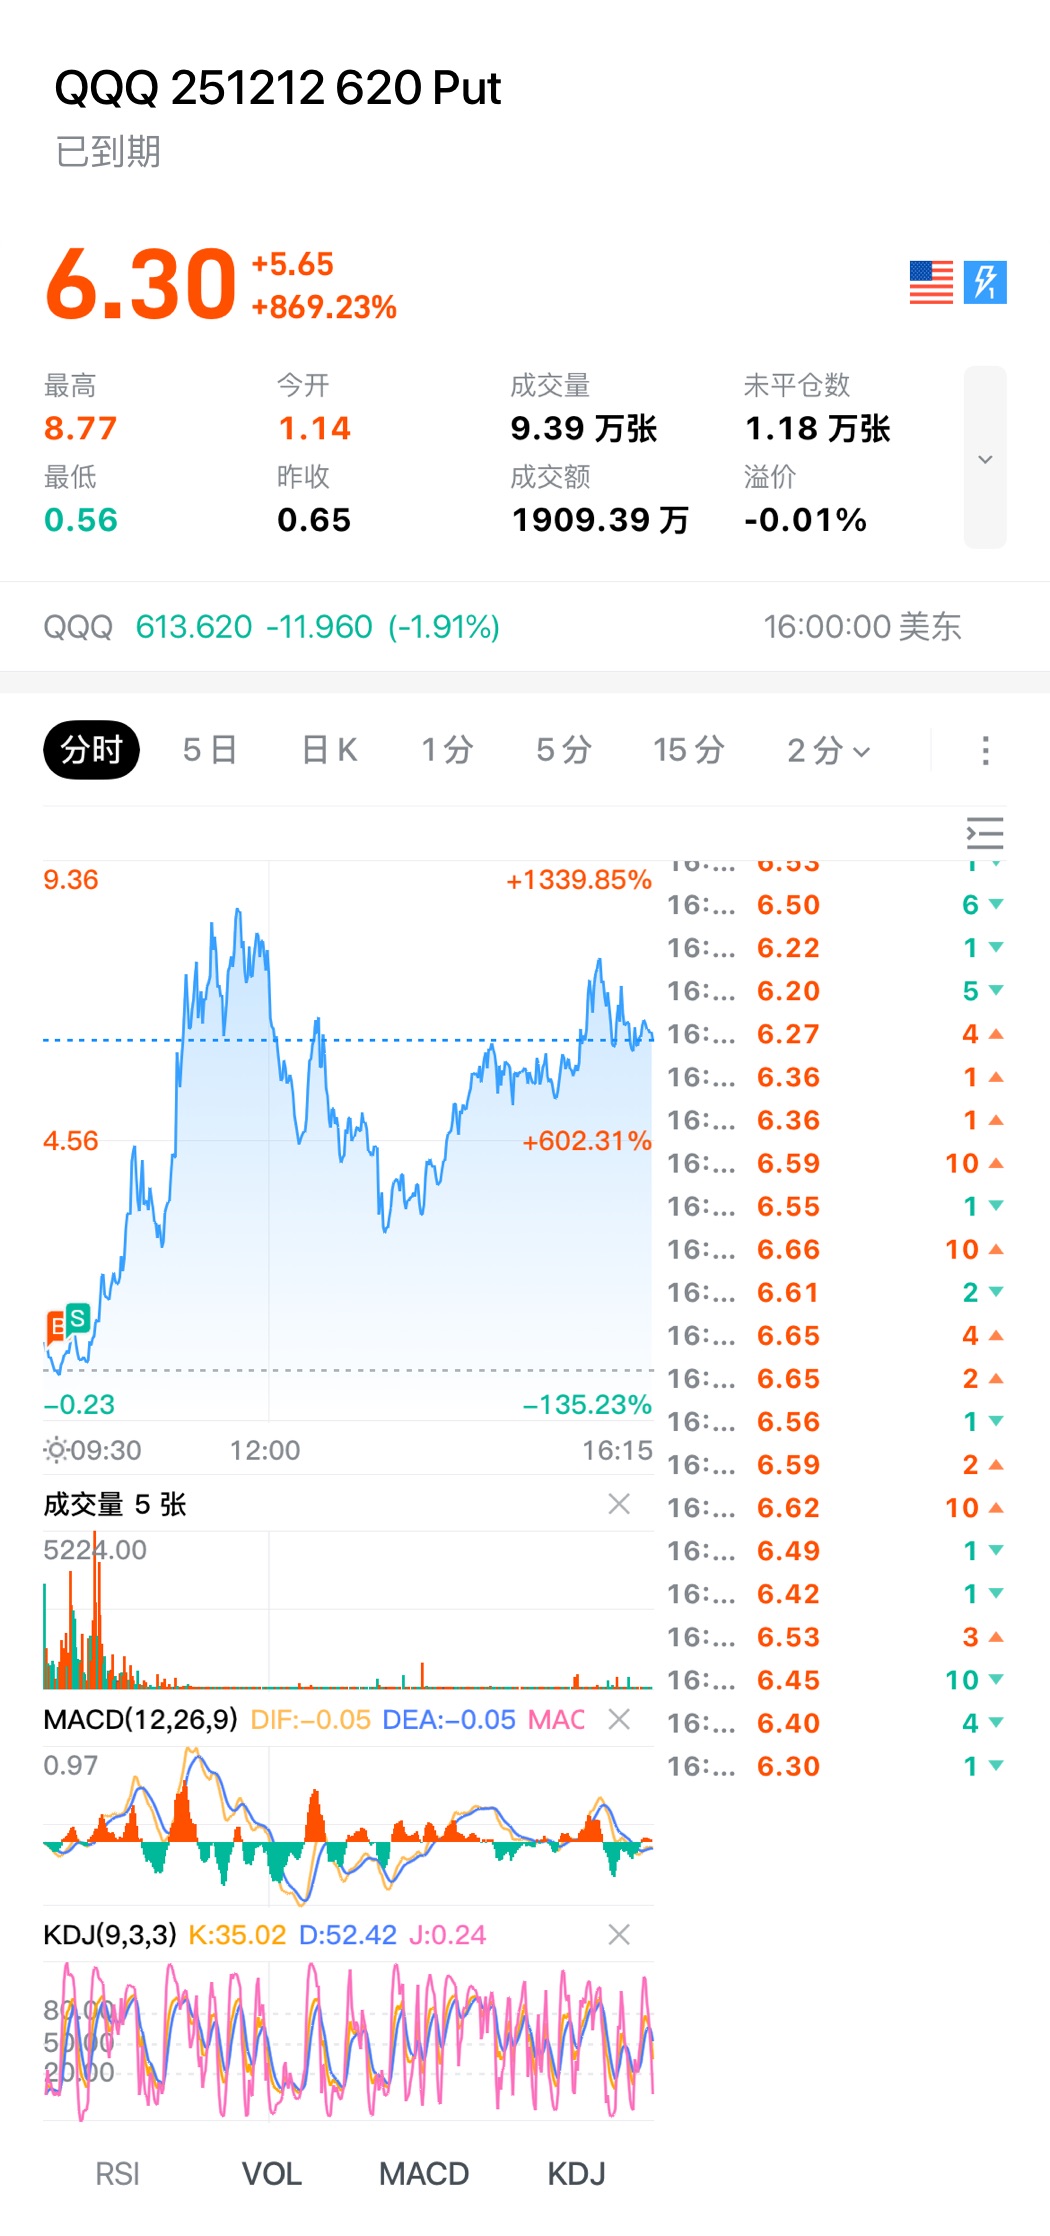
Task: Tap the blue lightning bolt icon
Action: click(985, 282)
